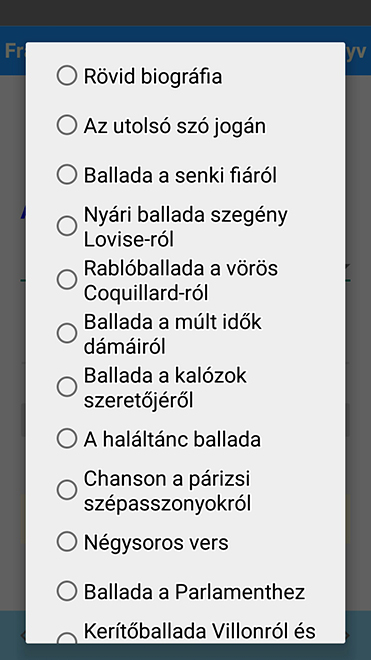Pick the A haláltánc ballada radio button
Image resolution: width=371 pixels, height=660 pixels.
(67, 439)
